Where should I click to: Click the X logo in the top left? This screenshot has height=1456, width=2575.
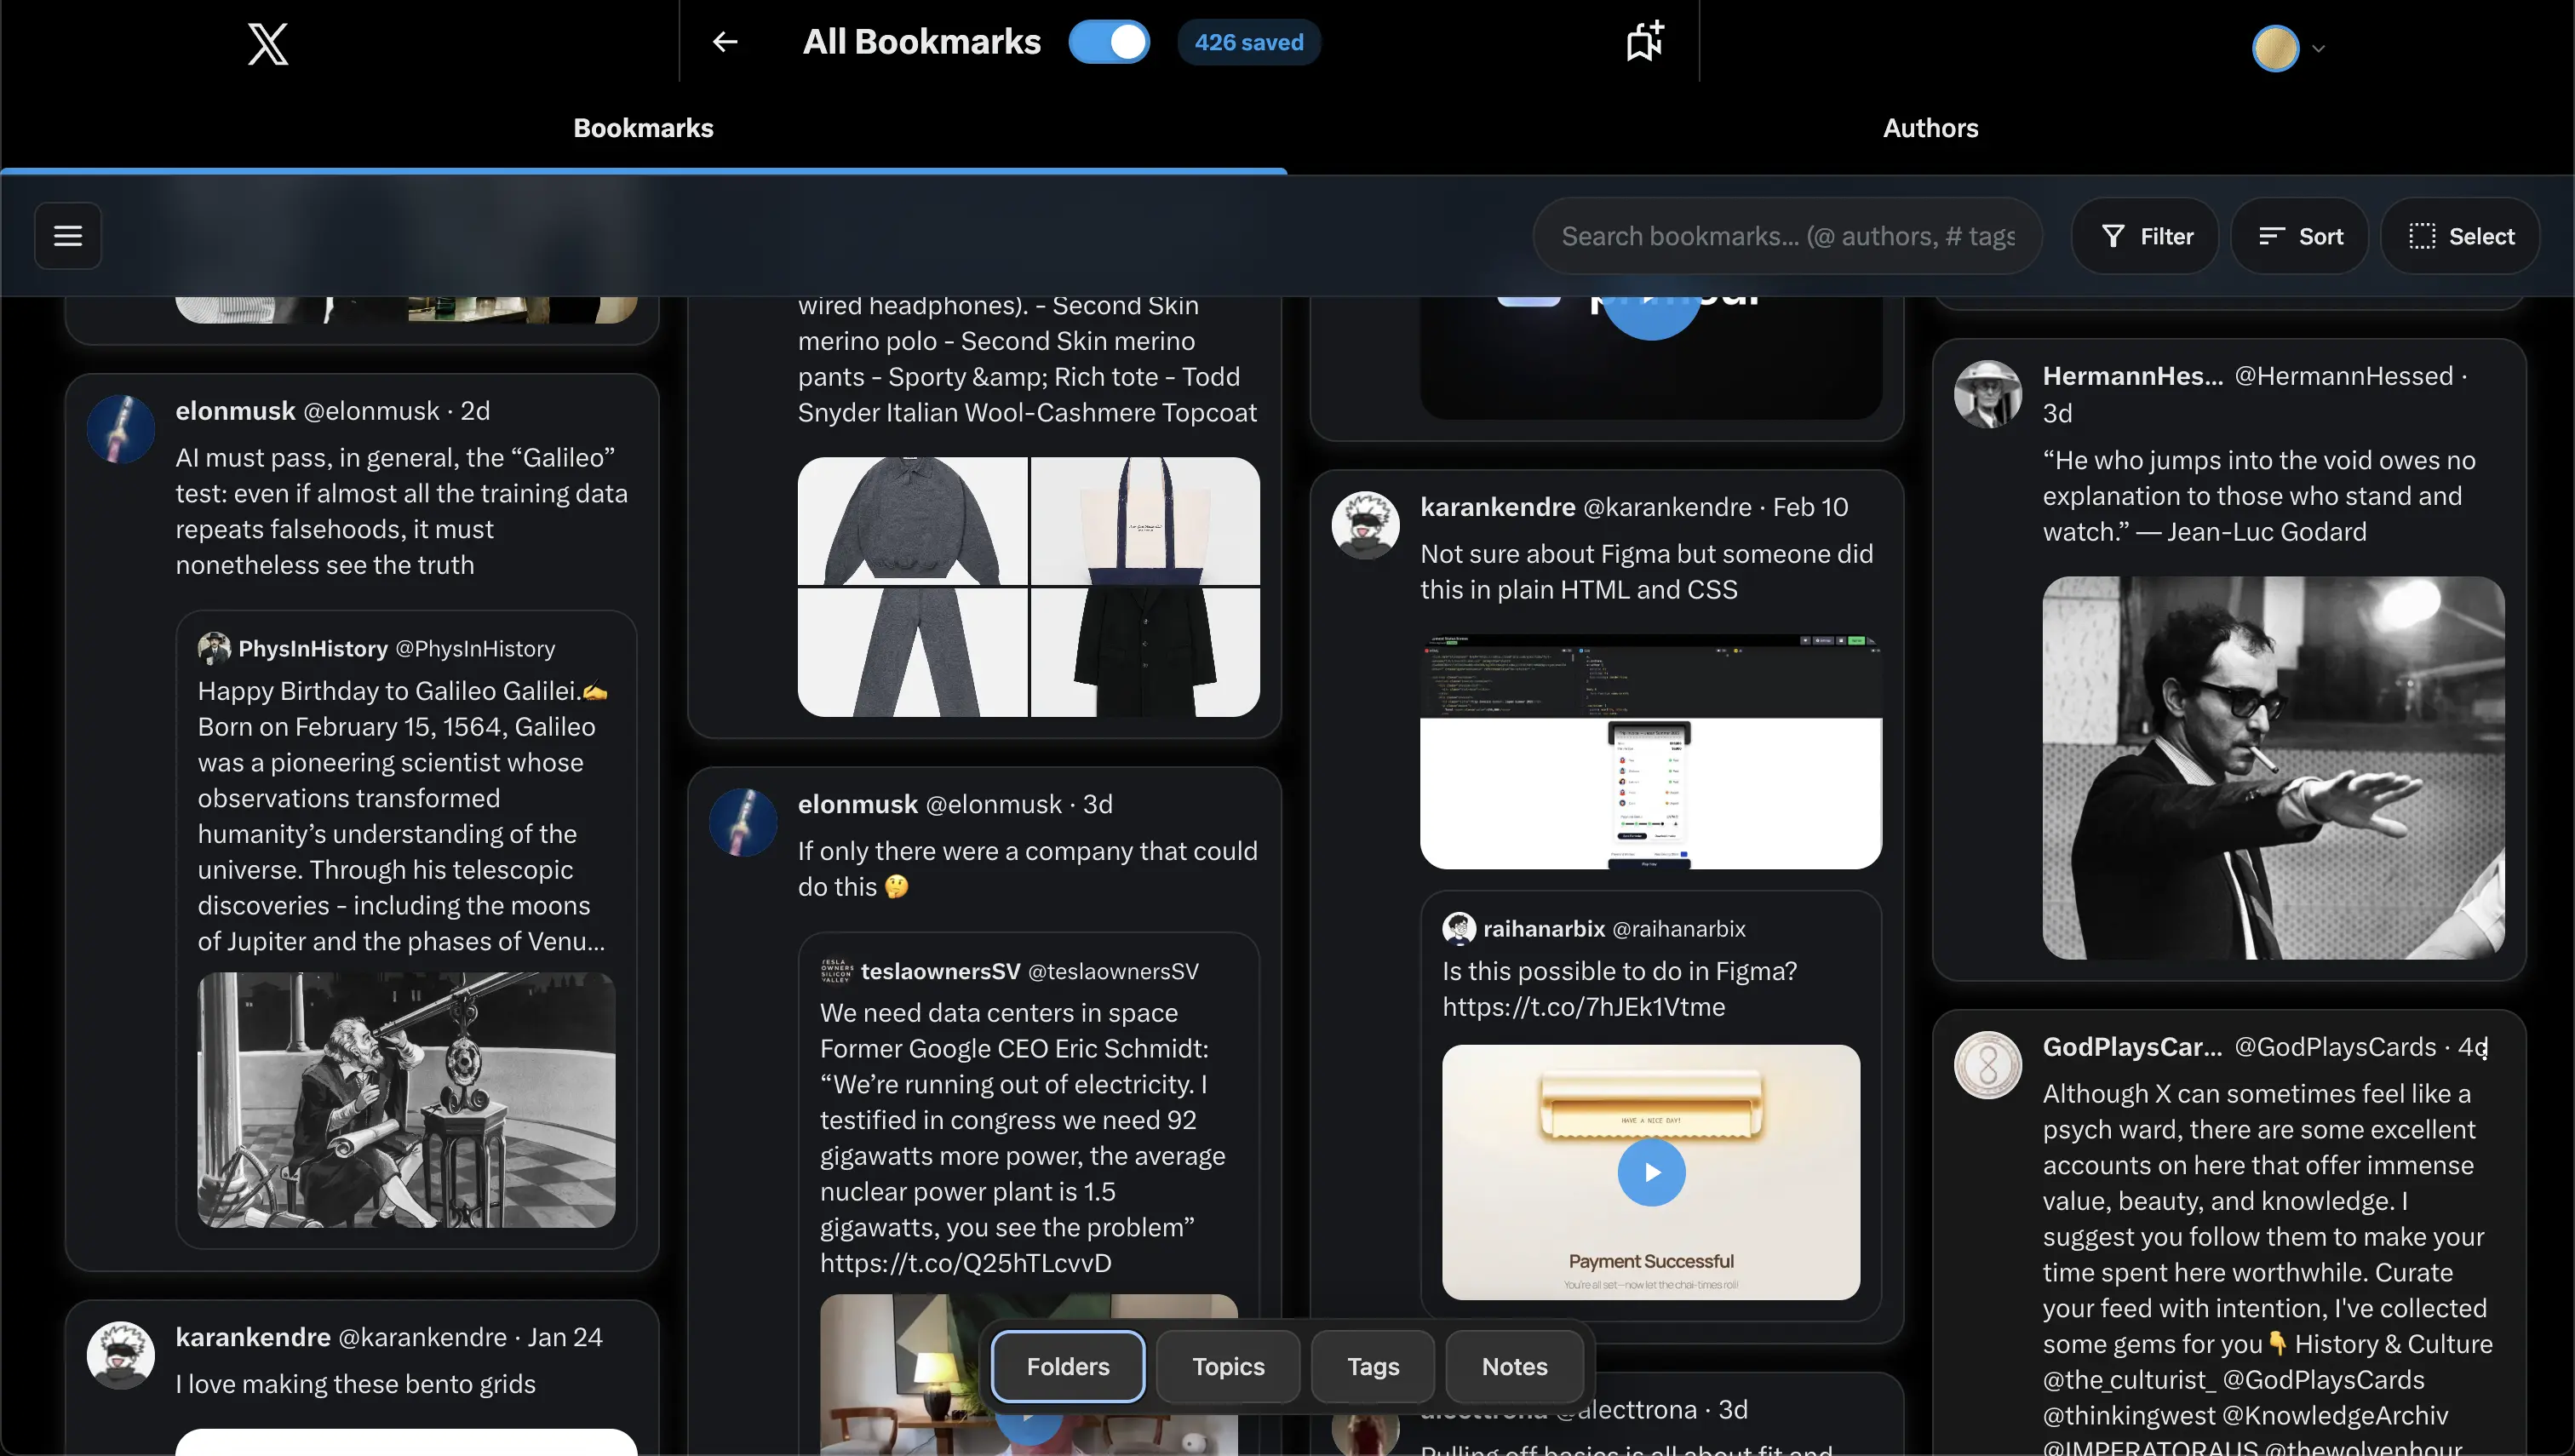[x=266, y=44]
